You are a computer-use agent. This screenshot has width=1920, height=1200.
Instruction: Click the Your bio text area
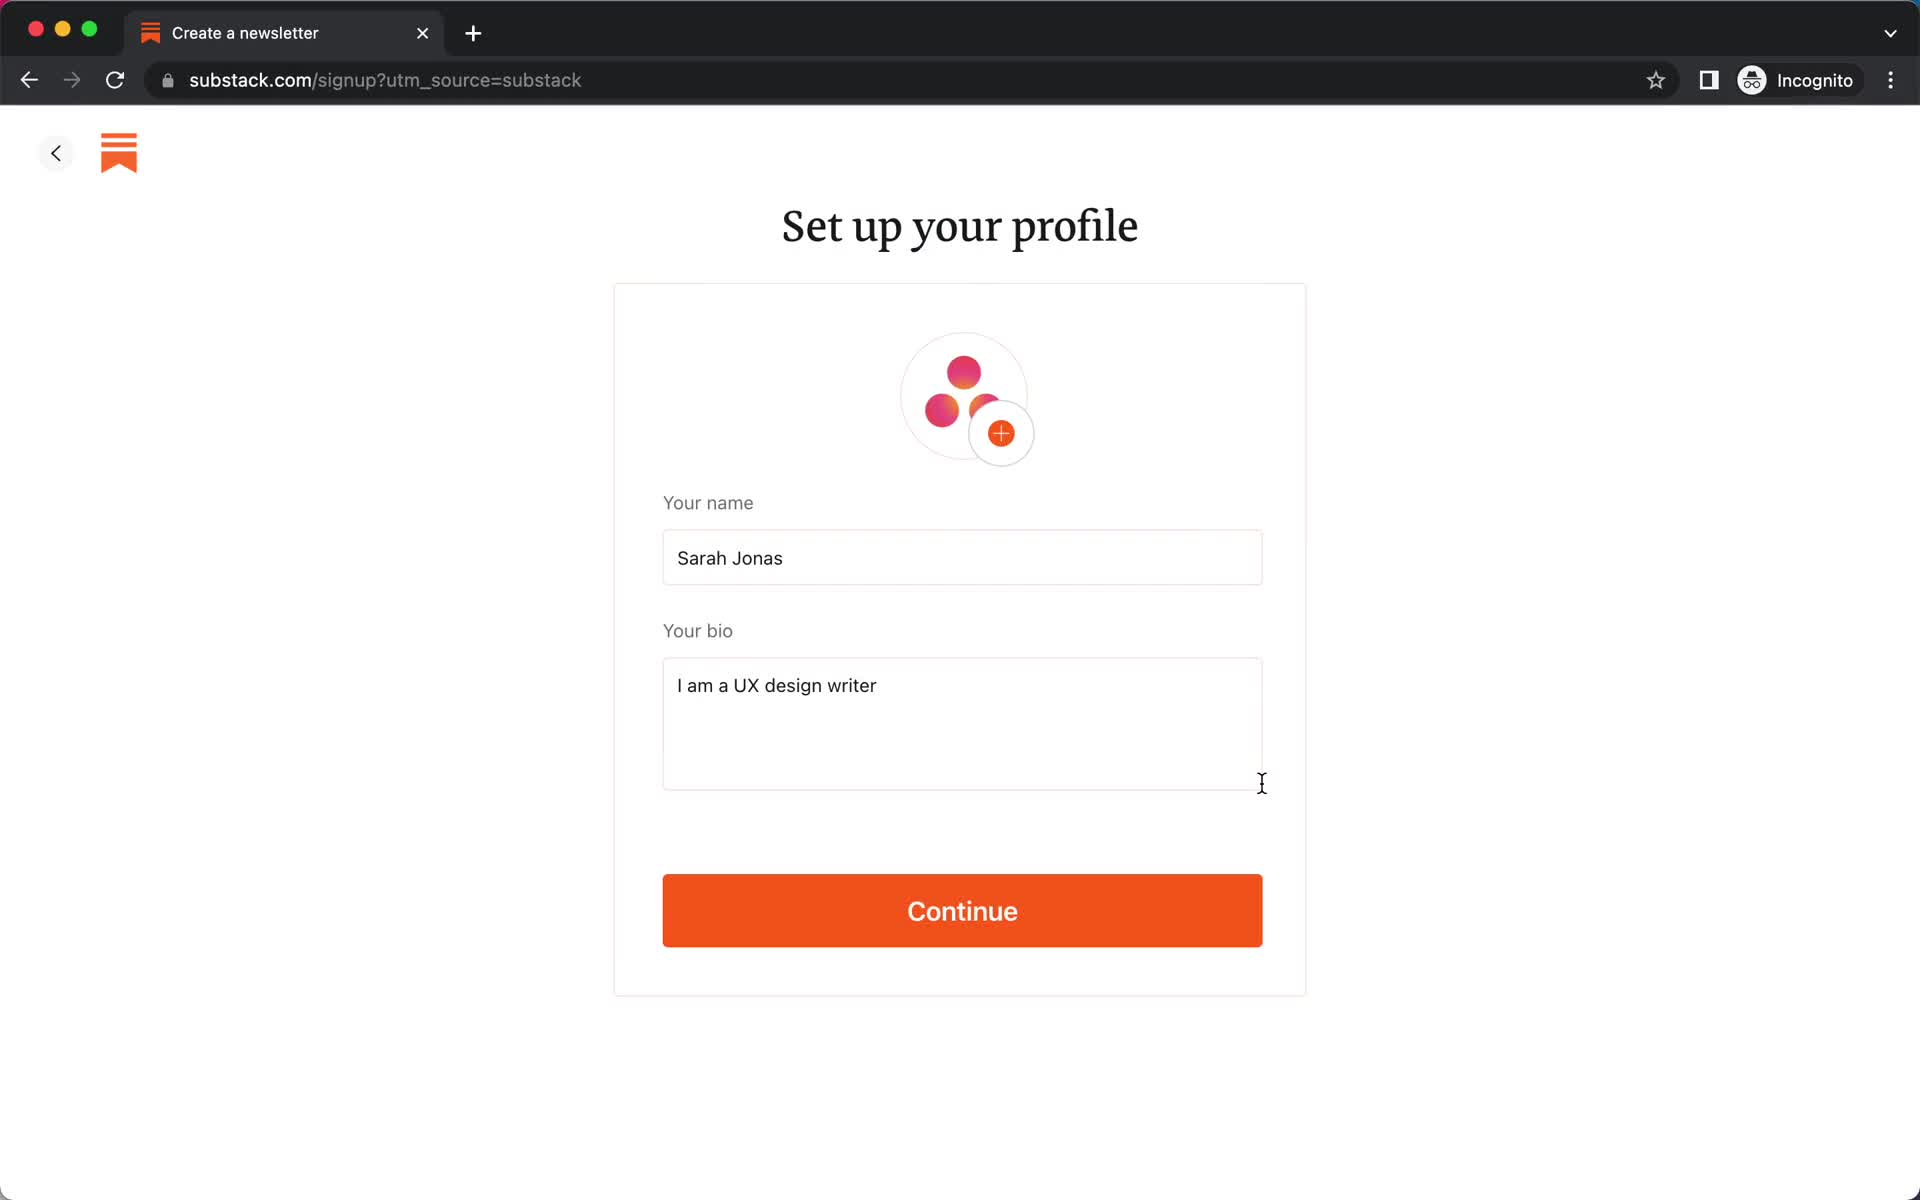pyautogui.click(x=962, y=723)
